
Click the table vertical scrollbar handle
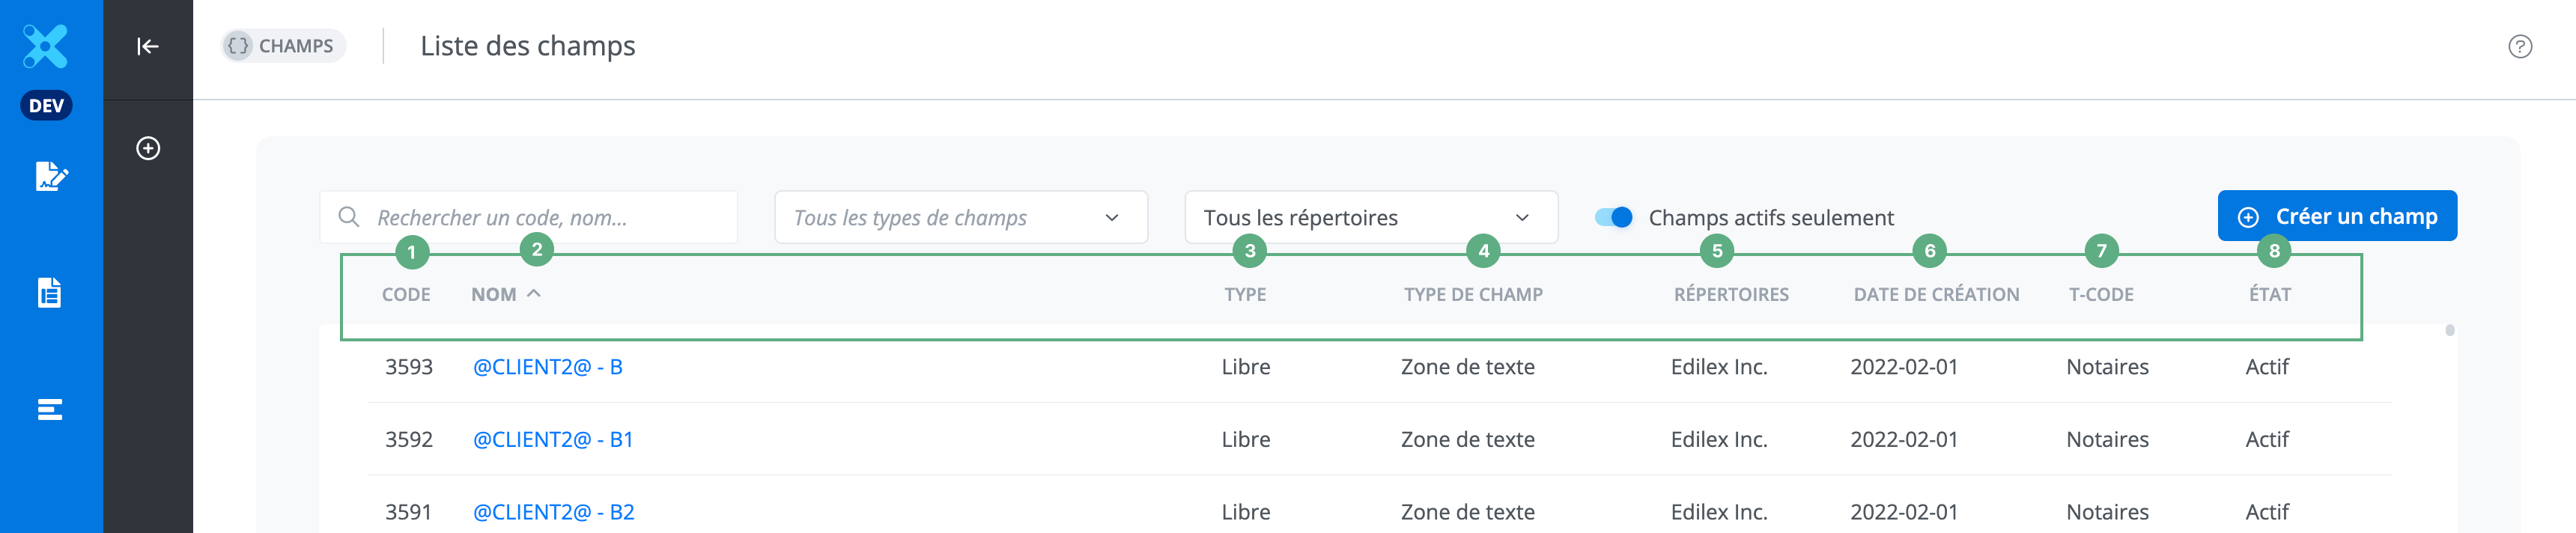point(2449,330)
